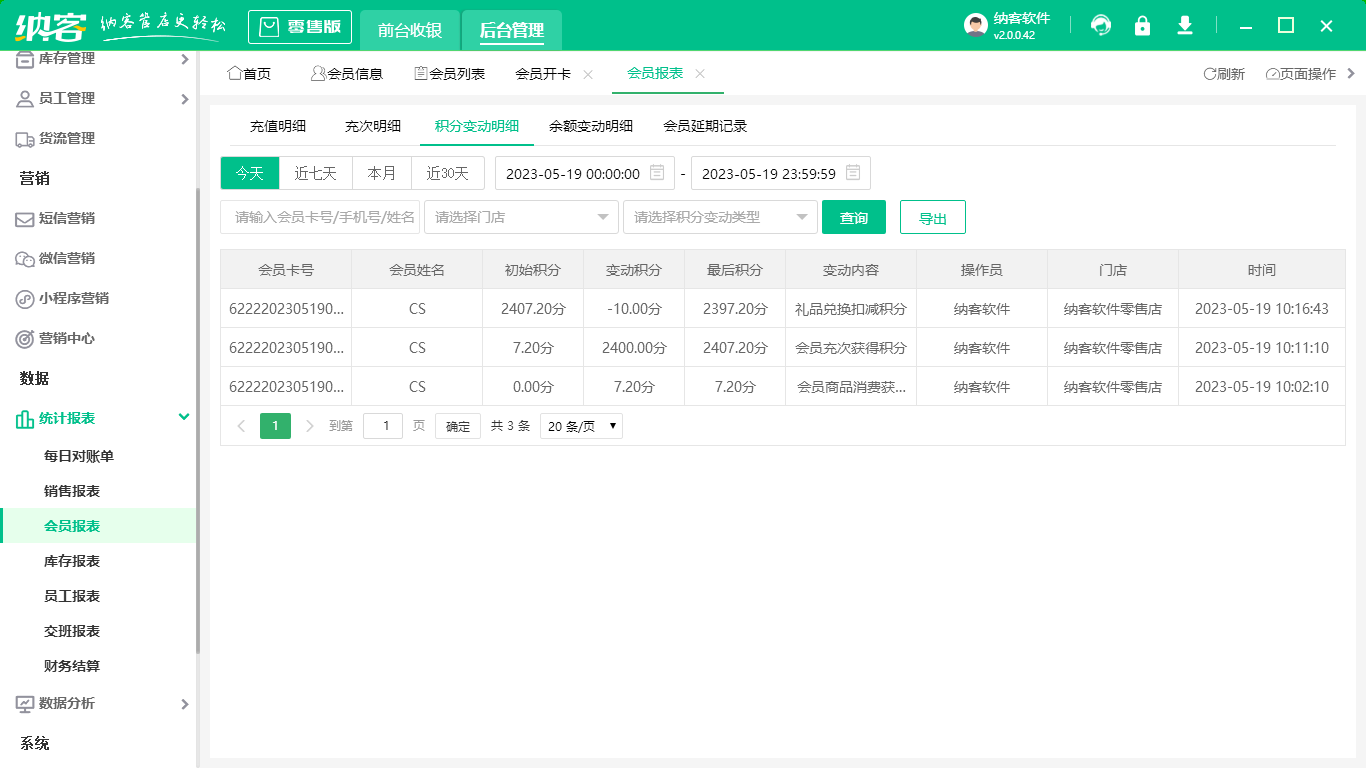
Task: Click the customer service headset icon
Action: click(1101, 26)
